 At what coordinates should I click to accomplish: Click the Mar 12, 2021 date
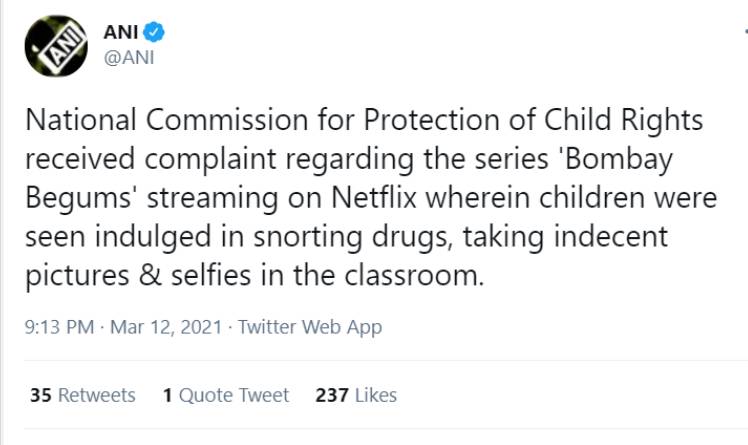pyautogui.click(x=166, y=327)
